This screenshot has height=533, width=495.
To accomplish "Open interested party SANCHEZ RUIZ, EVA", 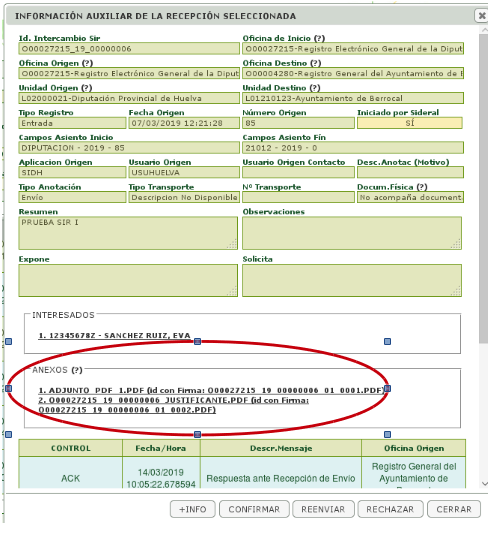I will 114,336.
